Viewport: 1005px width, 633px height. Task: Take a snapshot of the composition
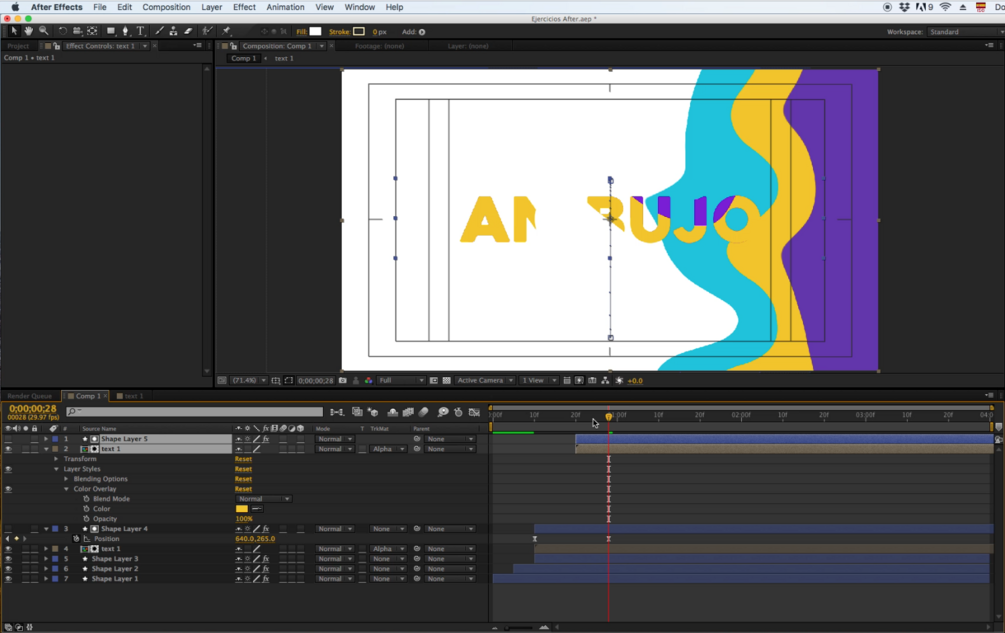(x=341, y=380)
